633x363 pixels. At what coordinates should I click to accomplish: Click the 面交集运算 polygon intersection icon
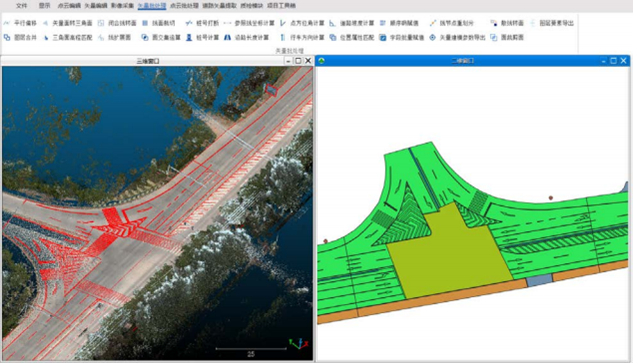click(x=145, y=38)
